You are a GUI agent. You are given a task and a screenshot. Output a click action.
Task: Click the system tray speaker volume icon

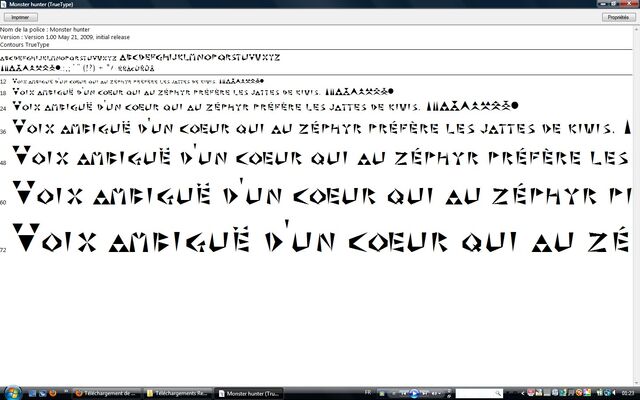tap(614, 393)
